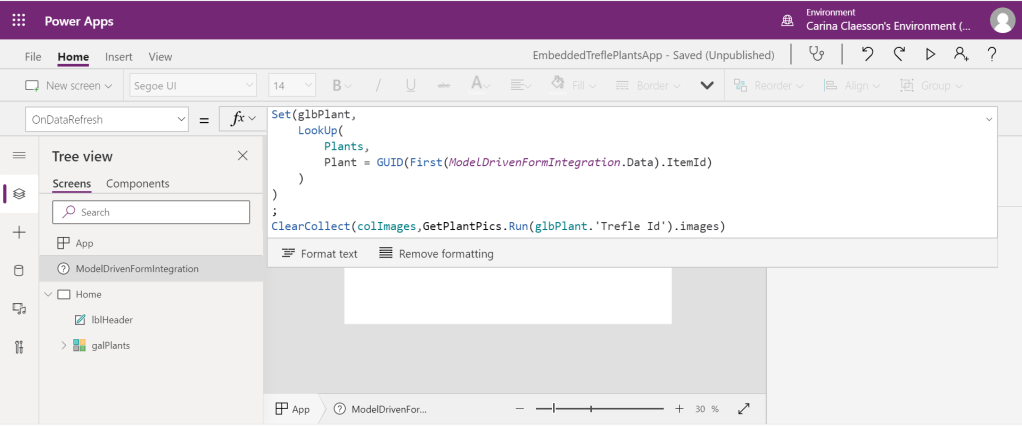The height and width of the screenshot is (426, 1022).
Task: Expand the galPlants tree node
Action: (x=65, y=345)
